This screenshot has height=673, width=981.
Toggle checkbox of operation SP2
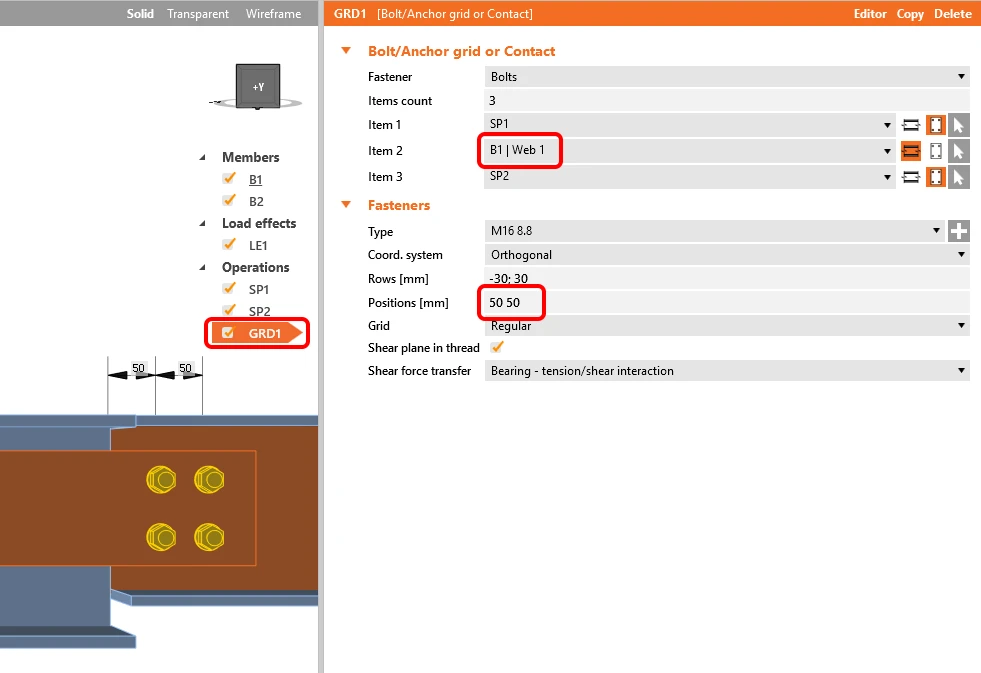tap(230, 310)
